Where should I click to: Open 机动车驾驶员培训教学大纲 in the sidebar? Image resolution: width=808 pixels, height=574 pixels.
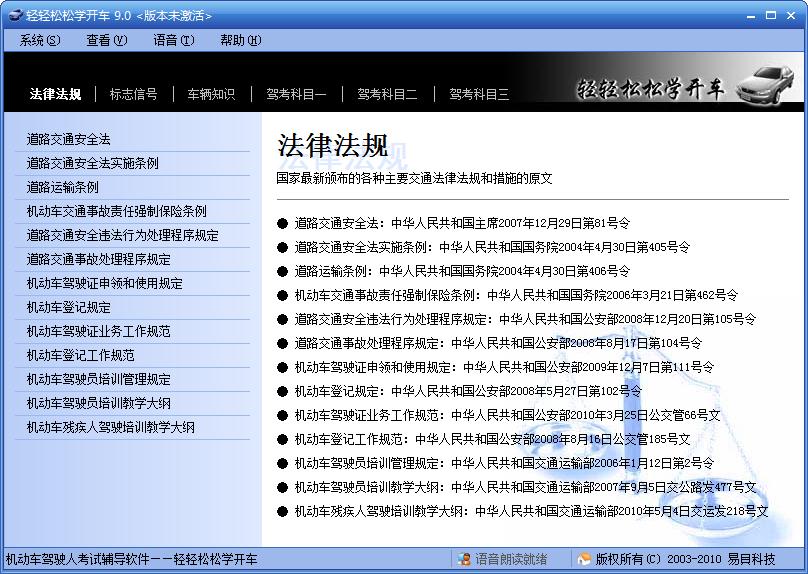pos(98,403)
